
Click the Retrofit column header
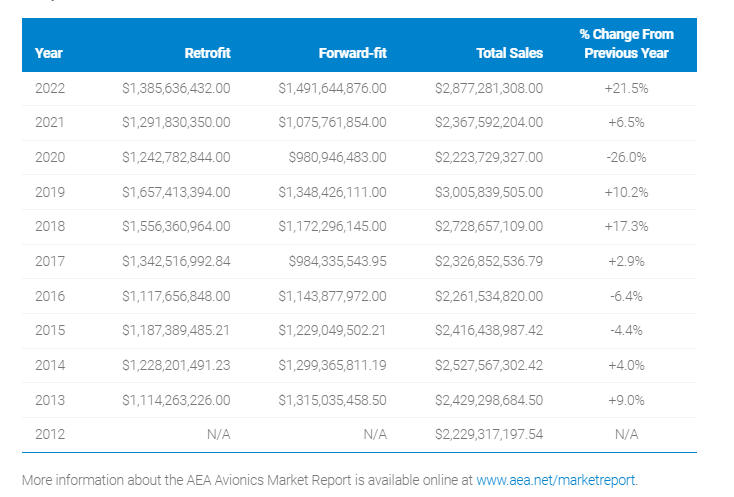point(207,53)
